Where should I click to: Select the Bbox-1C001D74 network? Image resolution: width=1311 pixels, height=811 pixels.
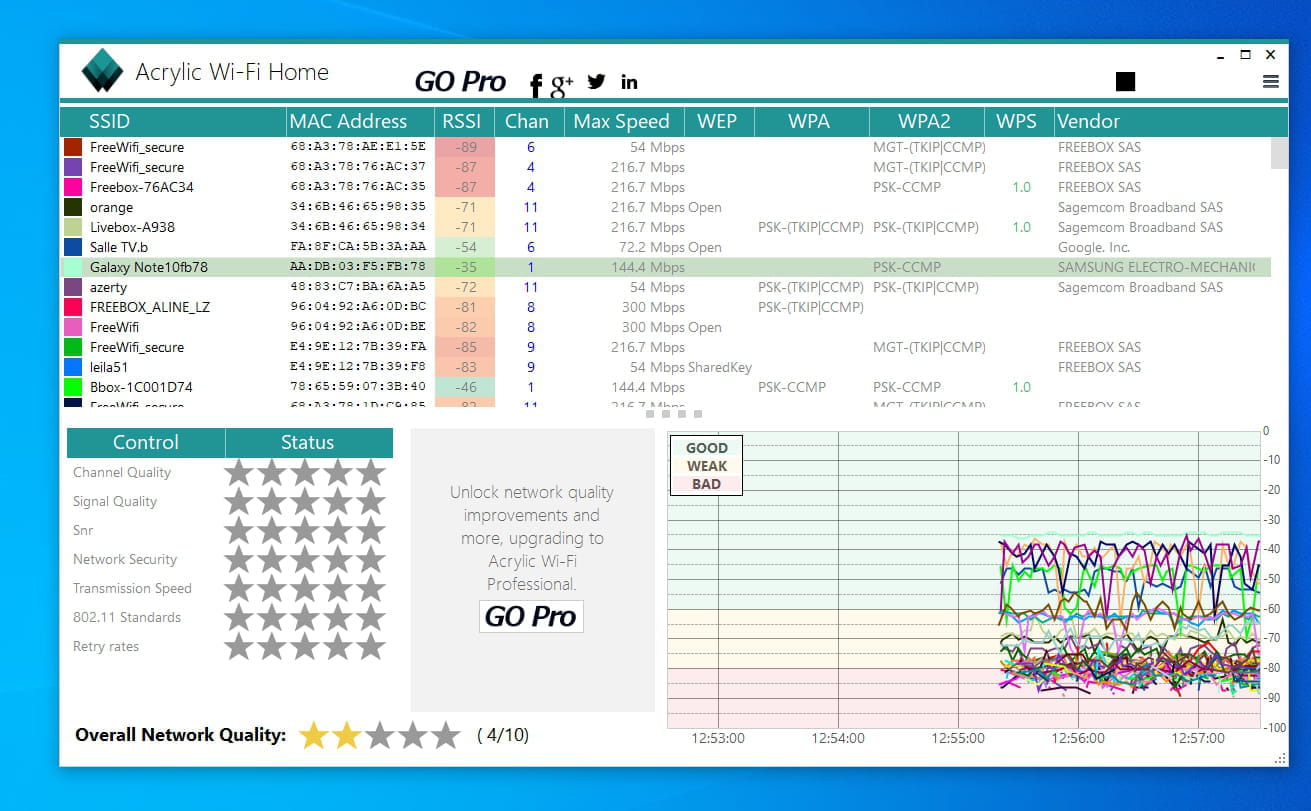pos(667,387)
